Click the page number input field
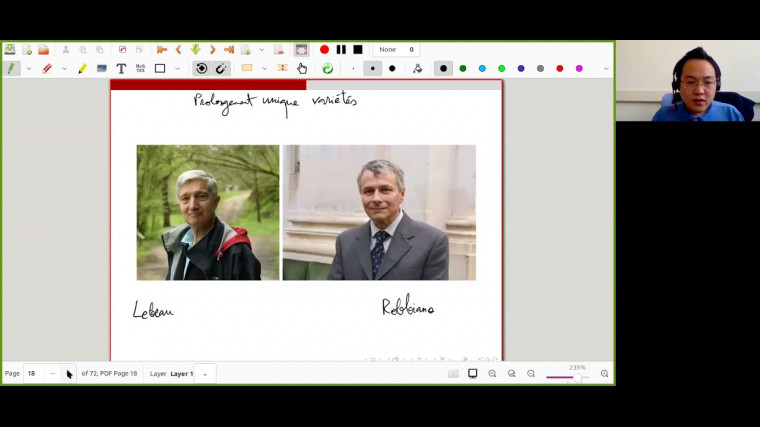The image size is (760, 427). tap(37, 374)
